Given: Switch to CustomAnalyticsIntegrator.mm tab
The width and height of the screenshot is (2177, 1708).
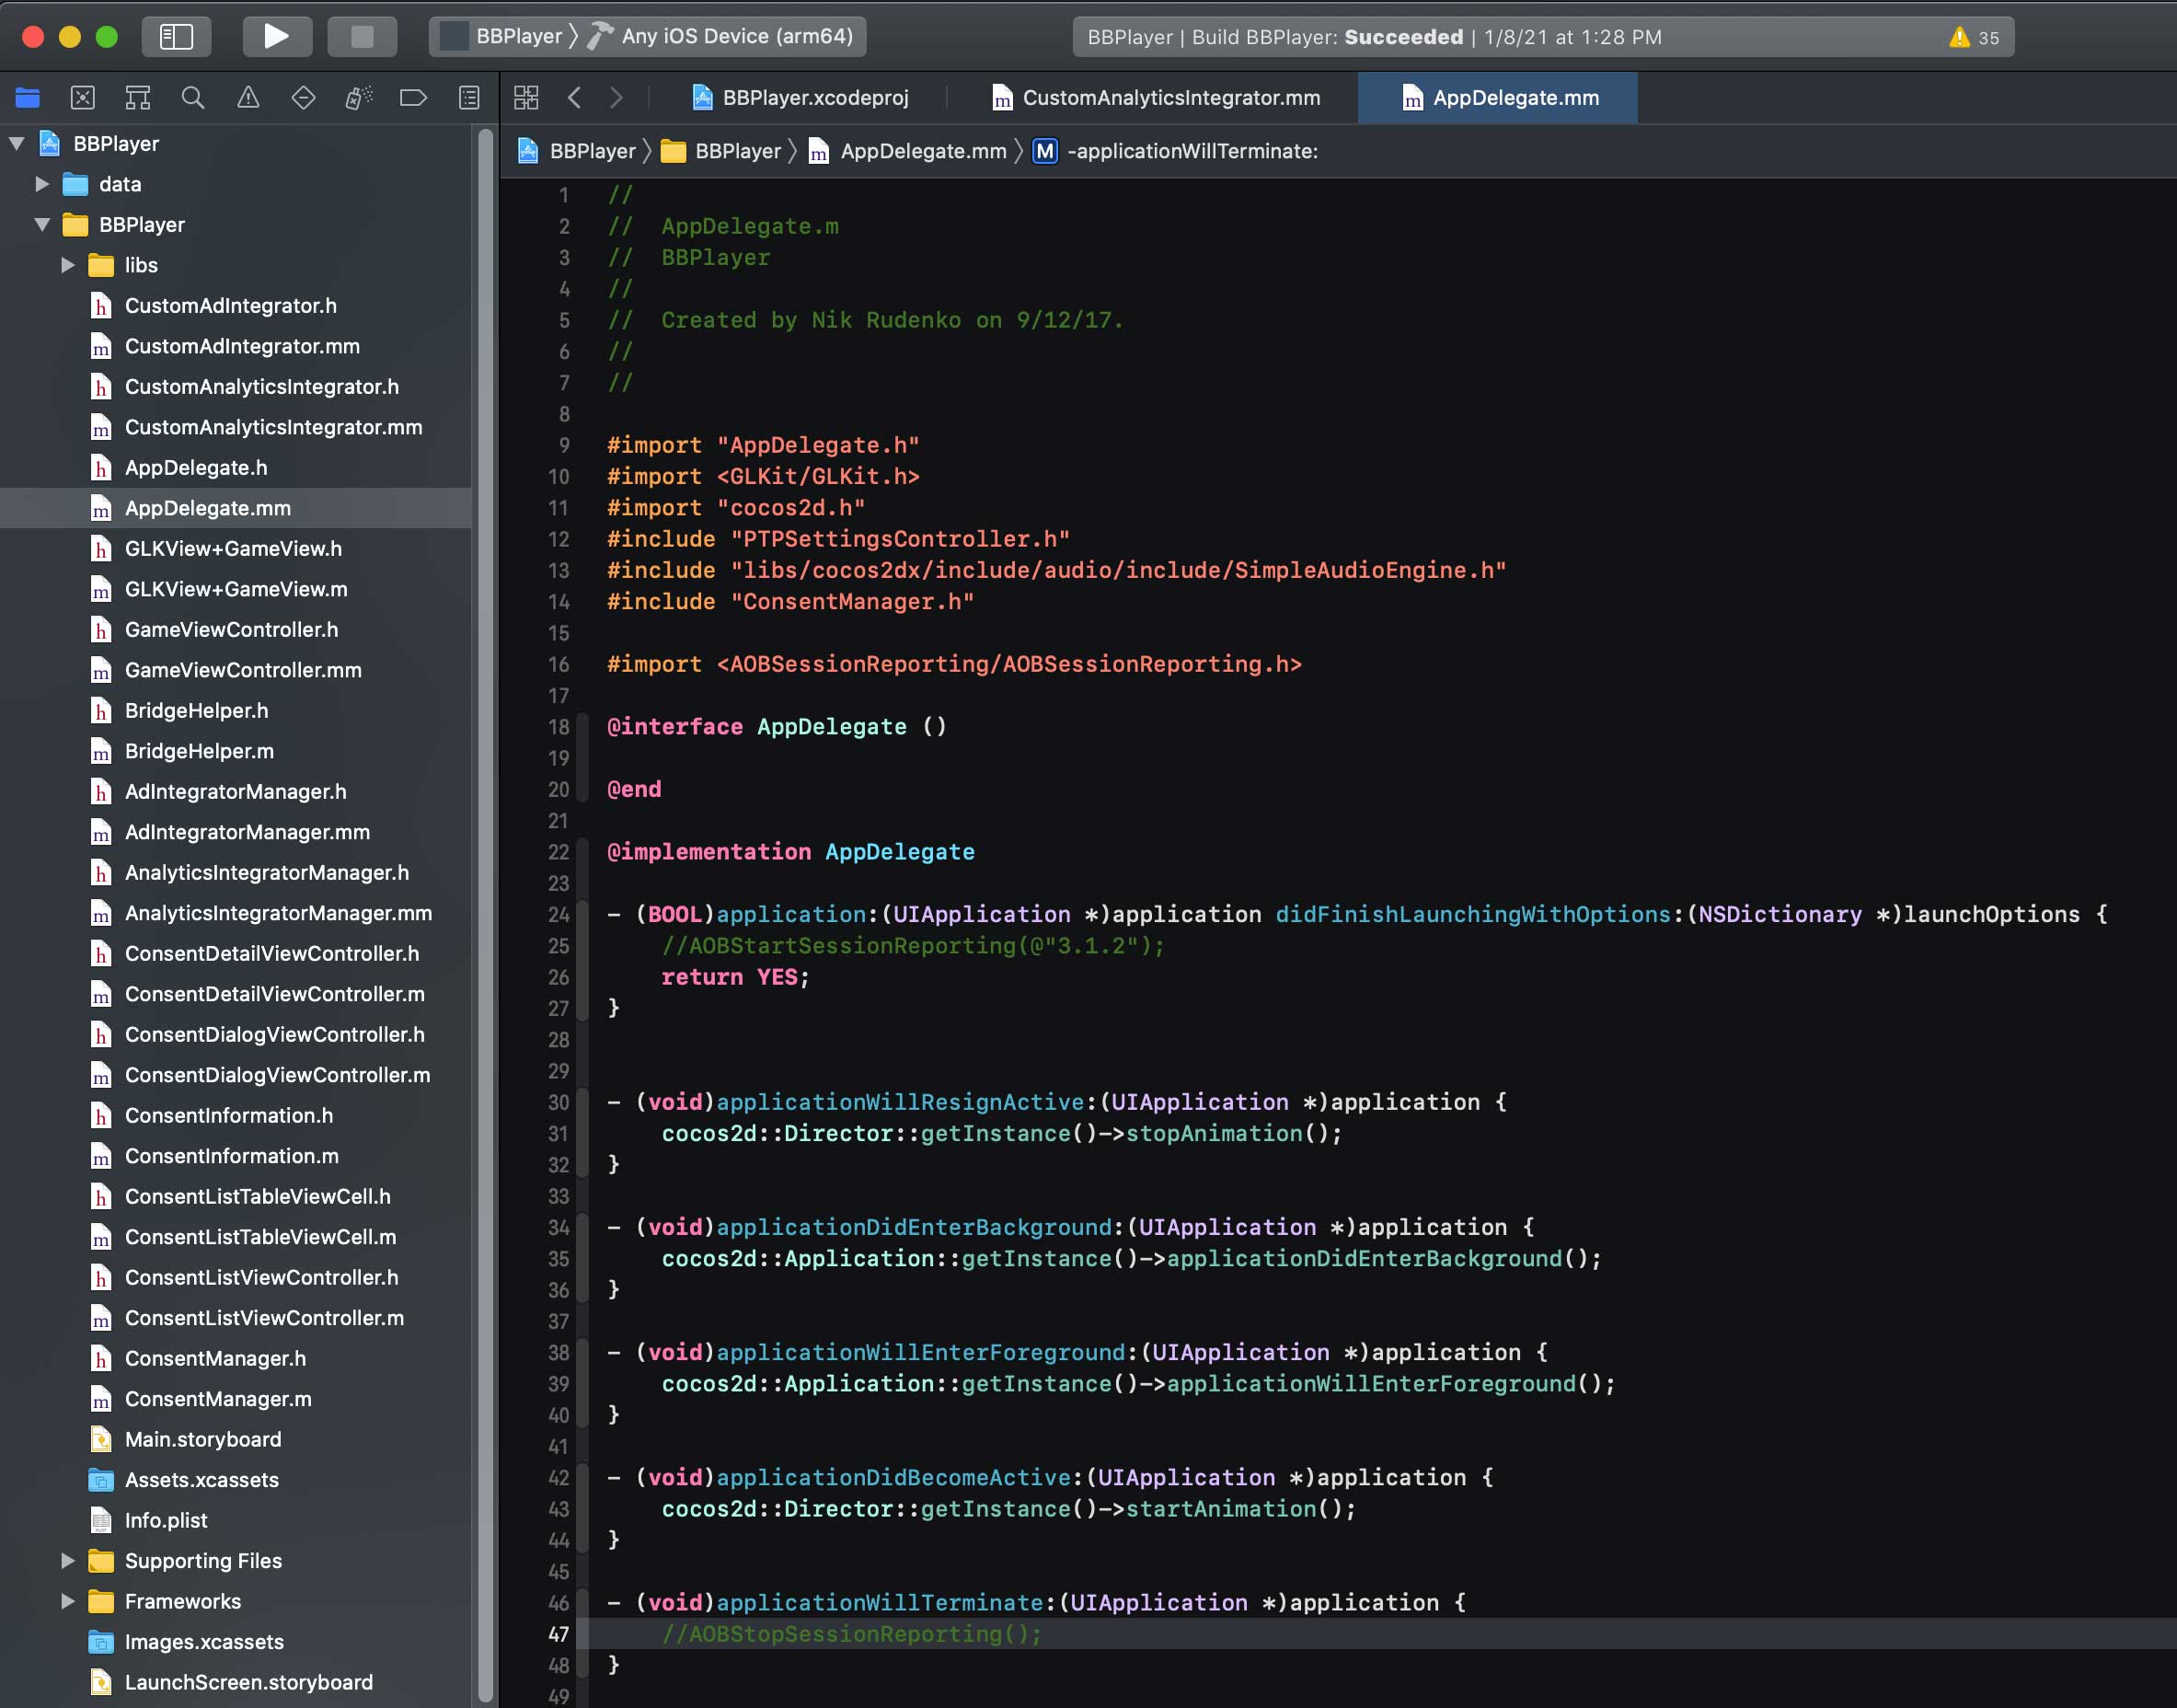Looking at the screenshot, I should click(1156, 98).
